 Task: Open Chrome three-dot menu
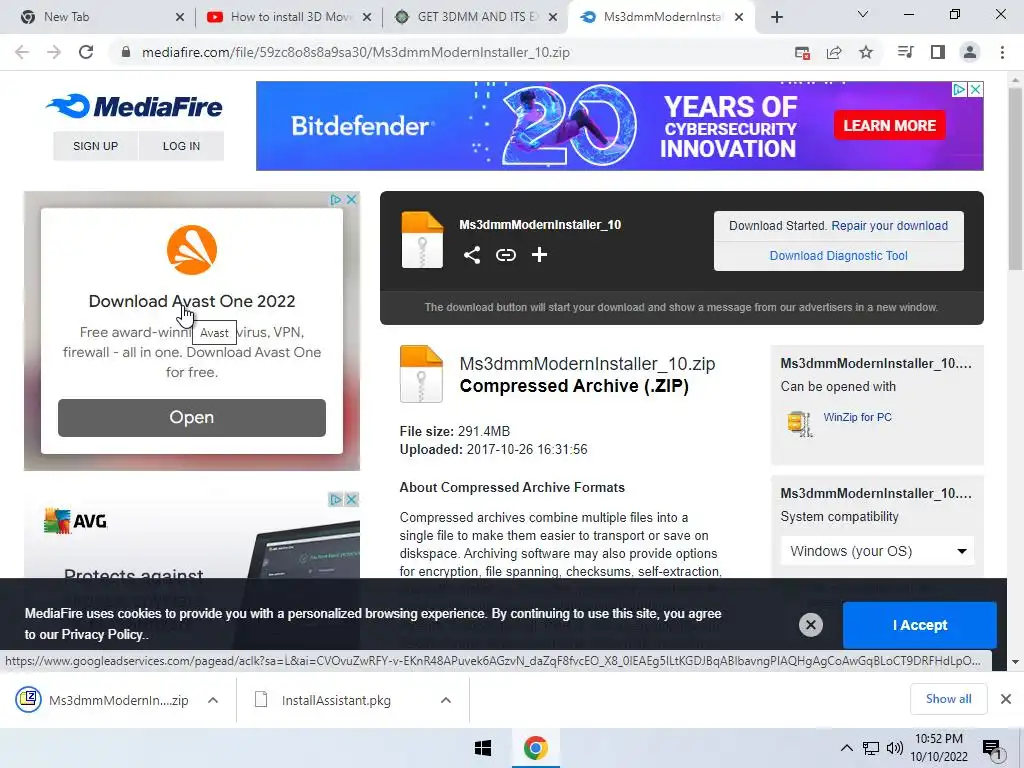(x=1002, y=52)
